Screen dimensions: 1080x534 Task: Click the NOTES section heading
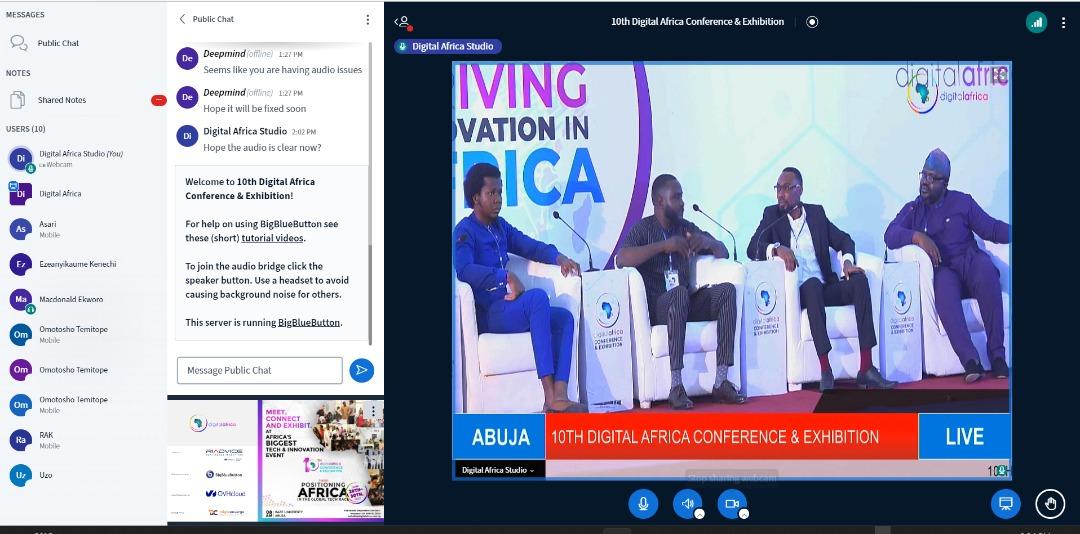(18, 73)
